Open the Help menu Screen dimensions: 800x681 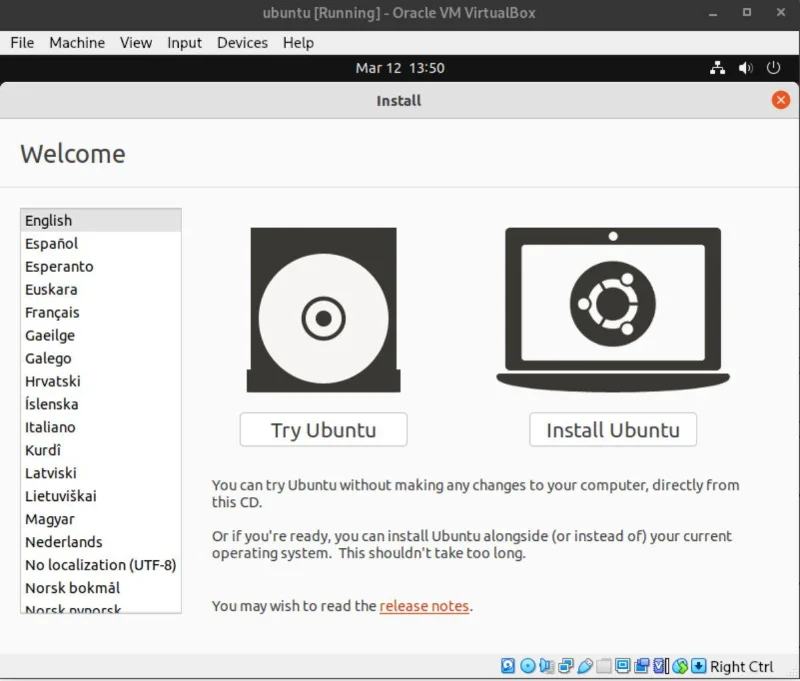point(298,43)
